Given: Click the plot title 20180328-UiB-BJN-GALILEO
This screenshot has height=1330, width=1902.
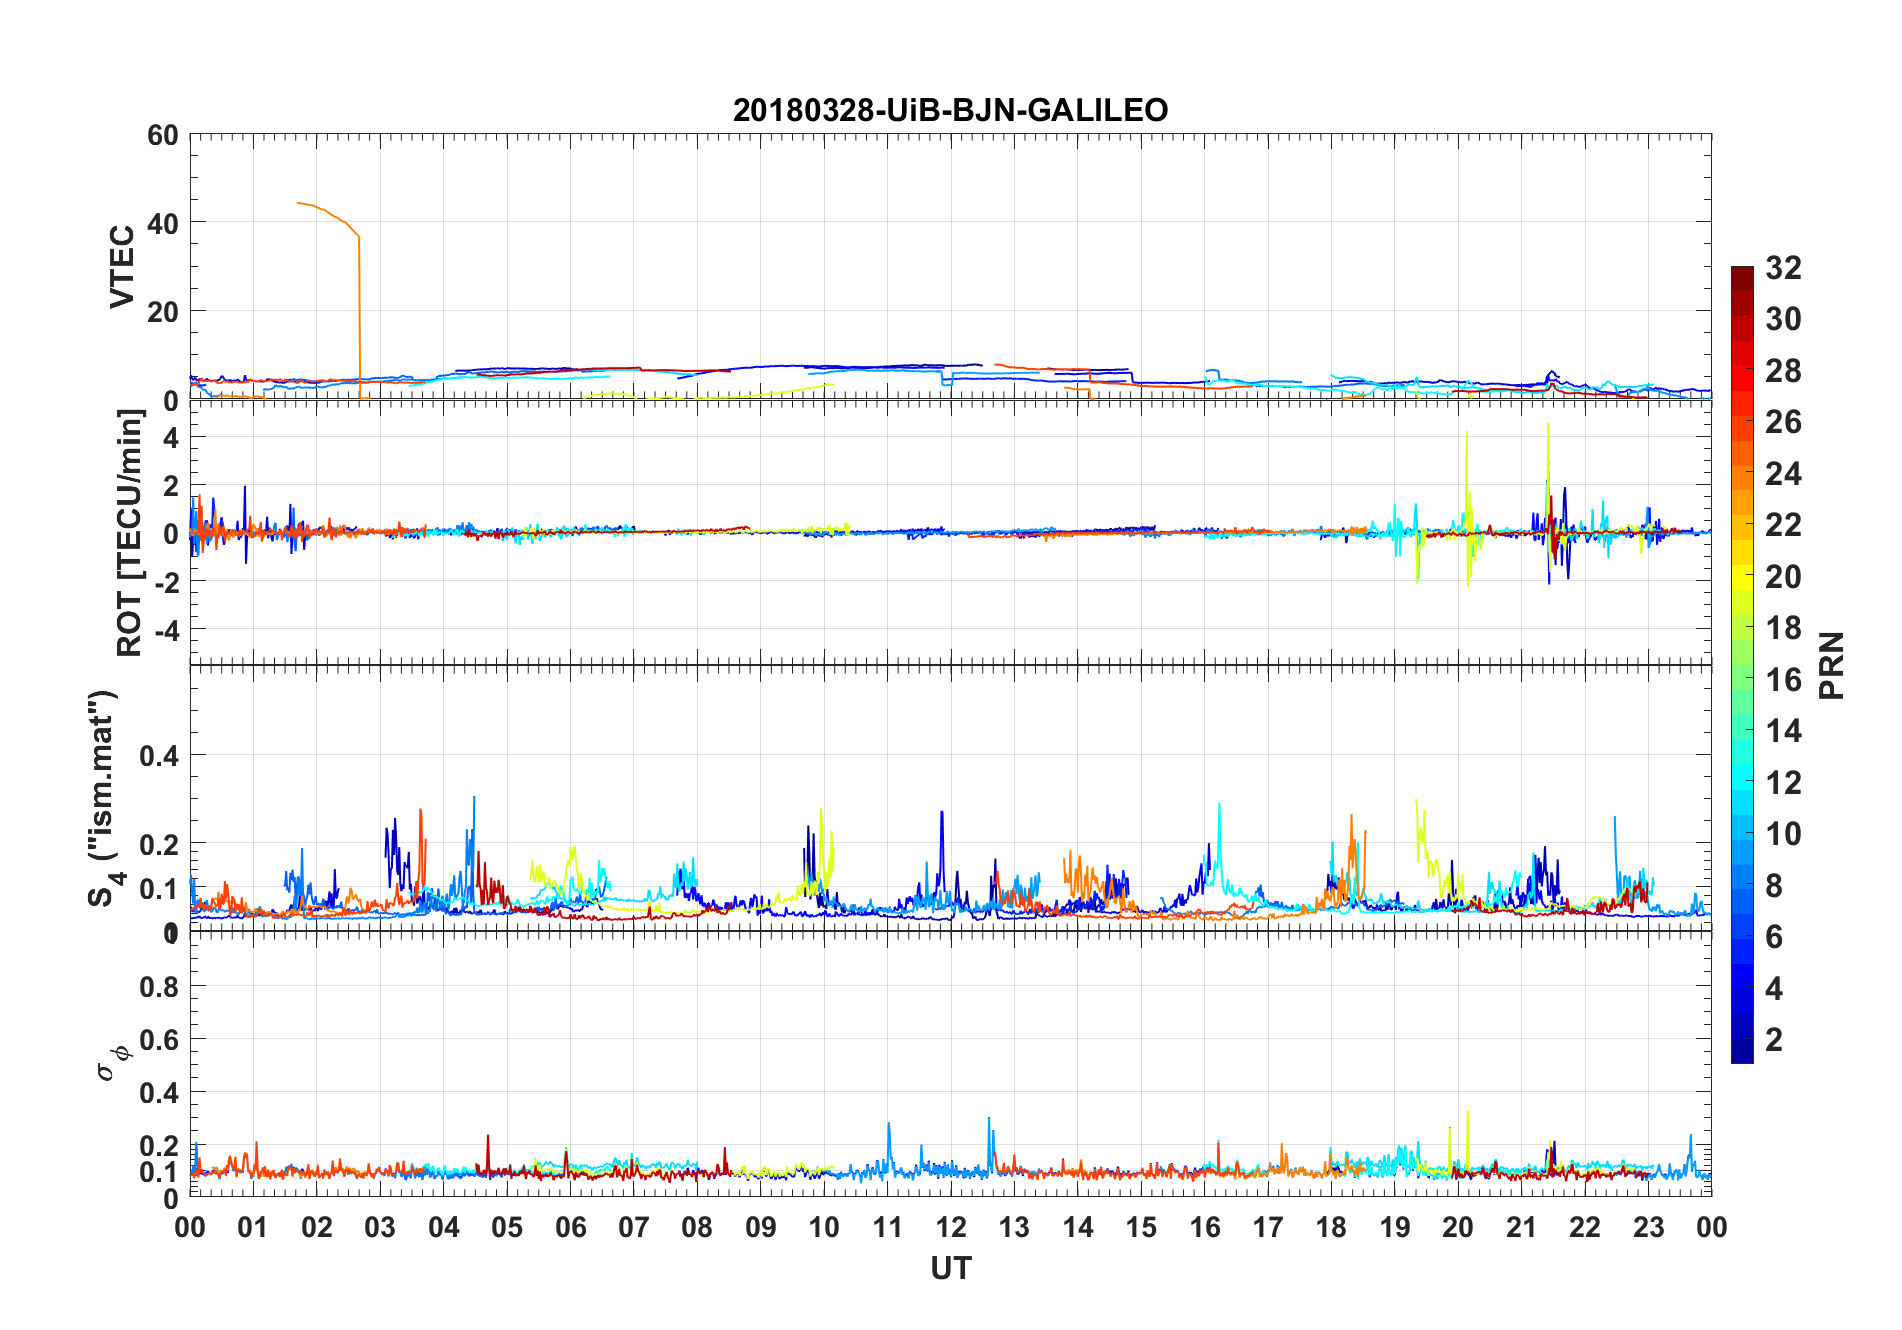Looking at the screenshot, I should [950, 110].
